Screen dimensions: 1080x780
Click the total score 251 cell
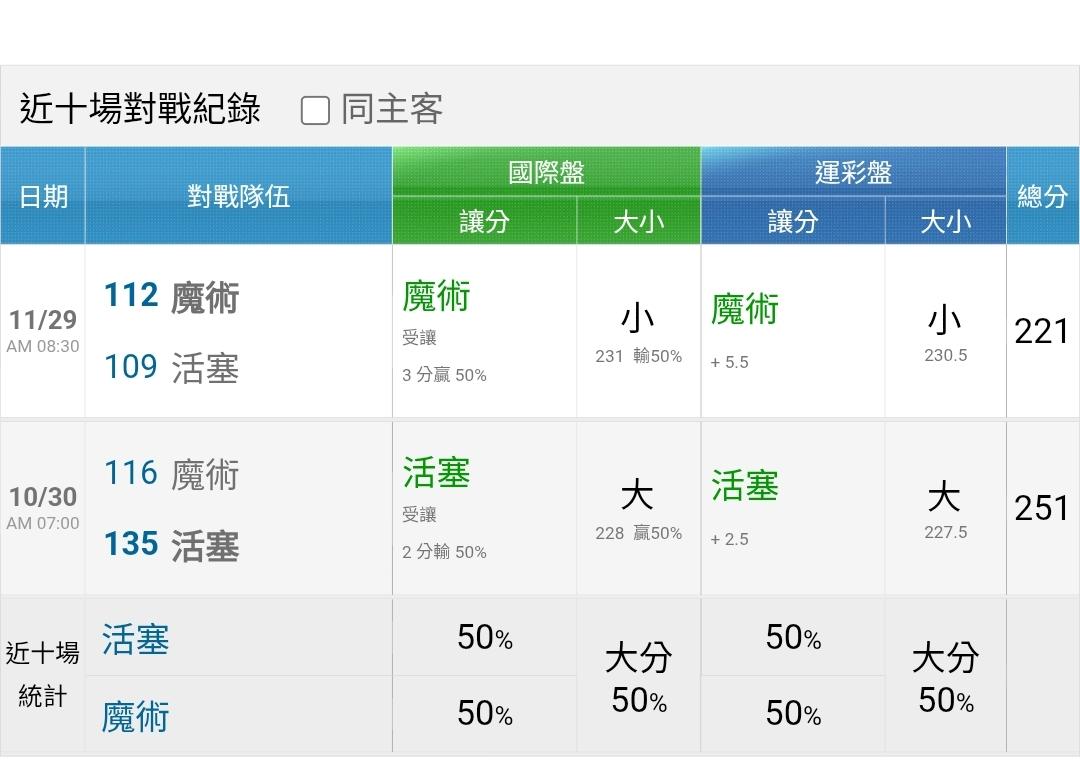[1042, 508]
